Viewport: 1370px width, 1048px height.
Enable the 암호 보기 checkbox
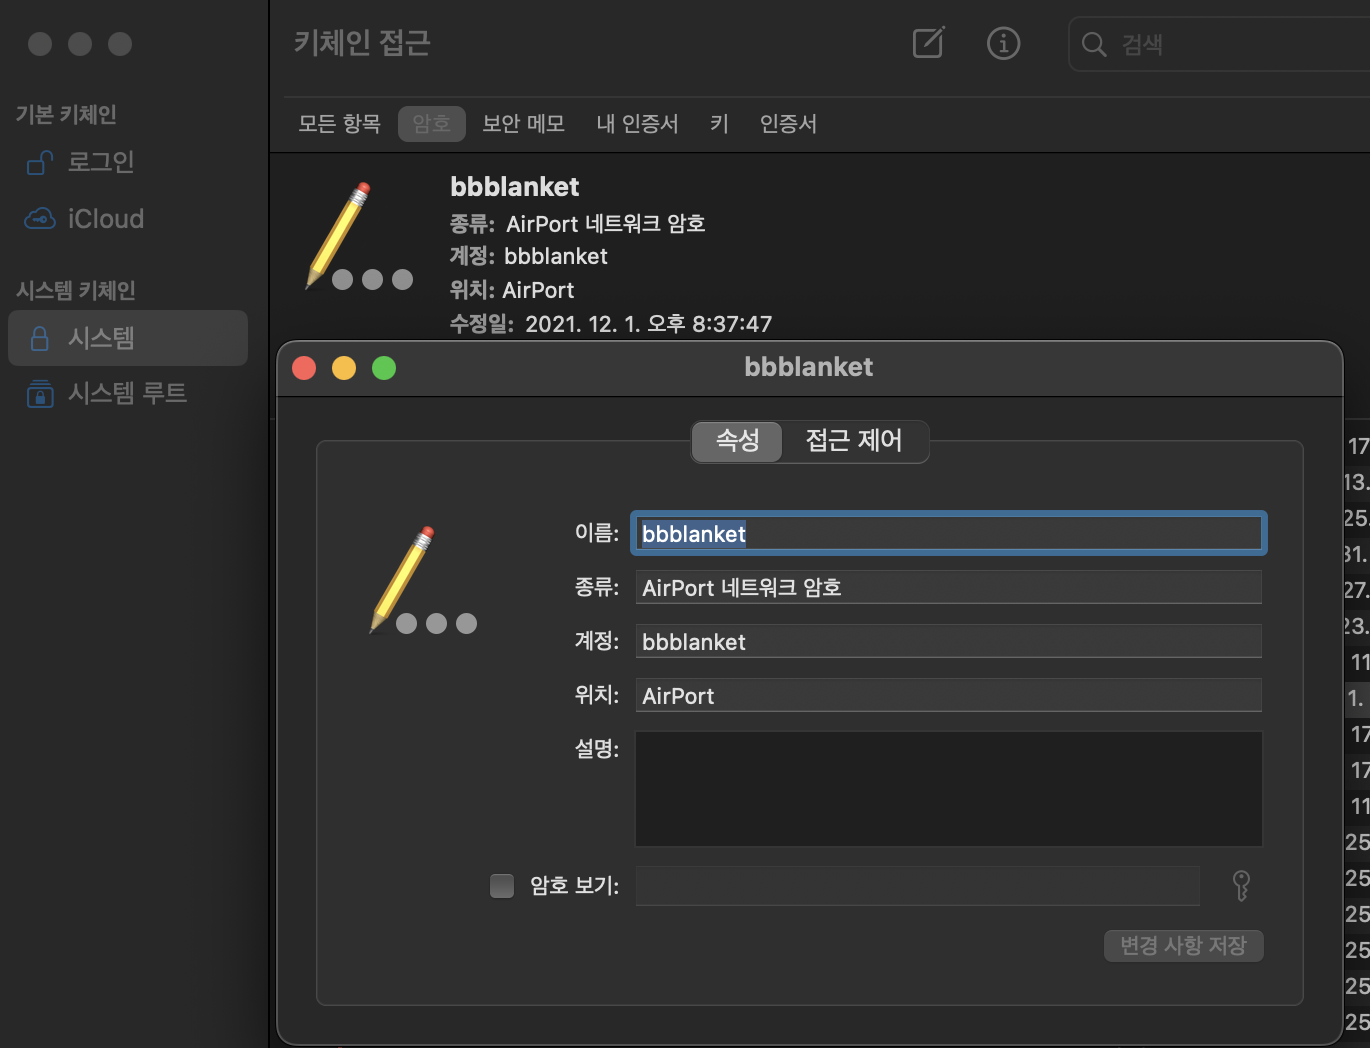[x=502, y=886]
